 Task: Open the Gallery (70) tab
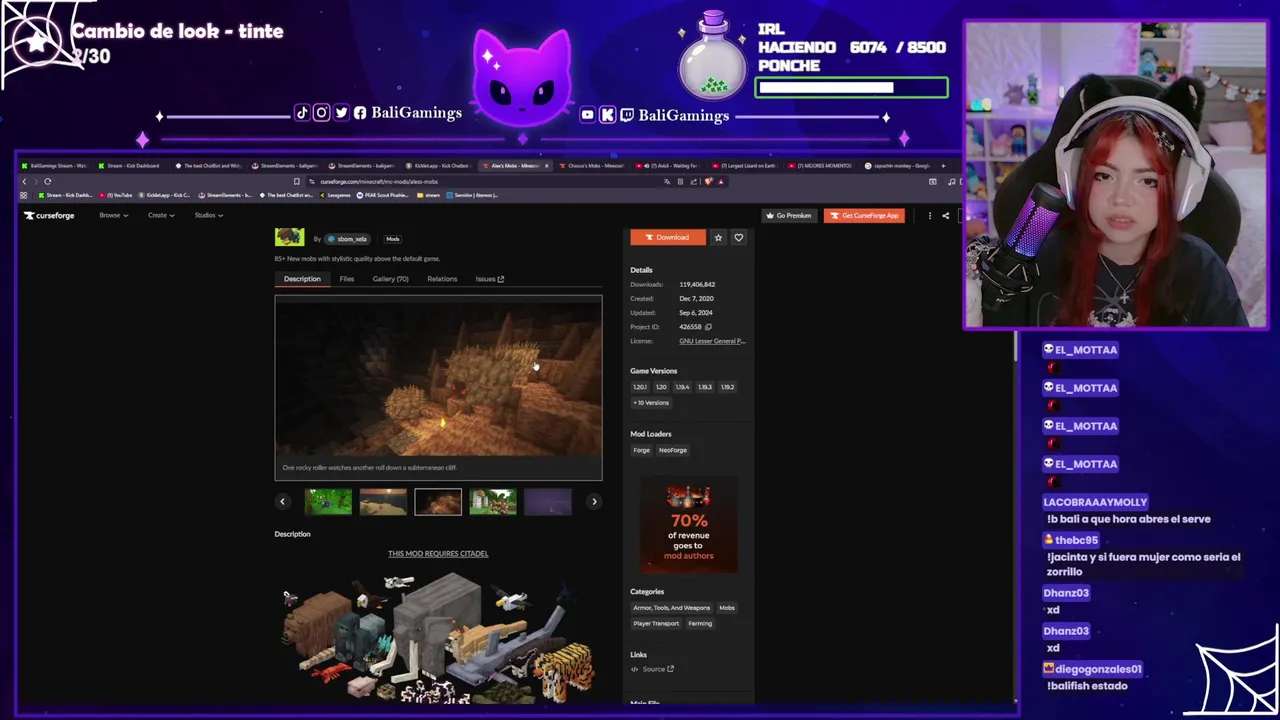[x=390, y=279]
